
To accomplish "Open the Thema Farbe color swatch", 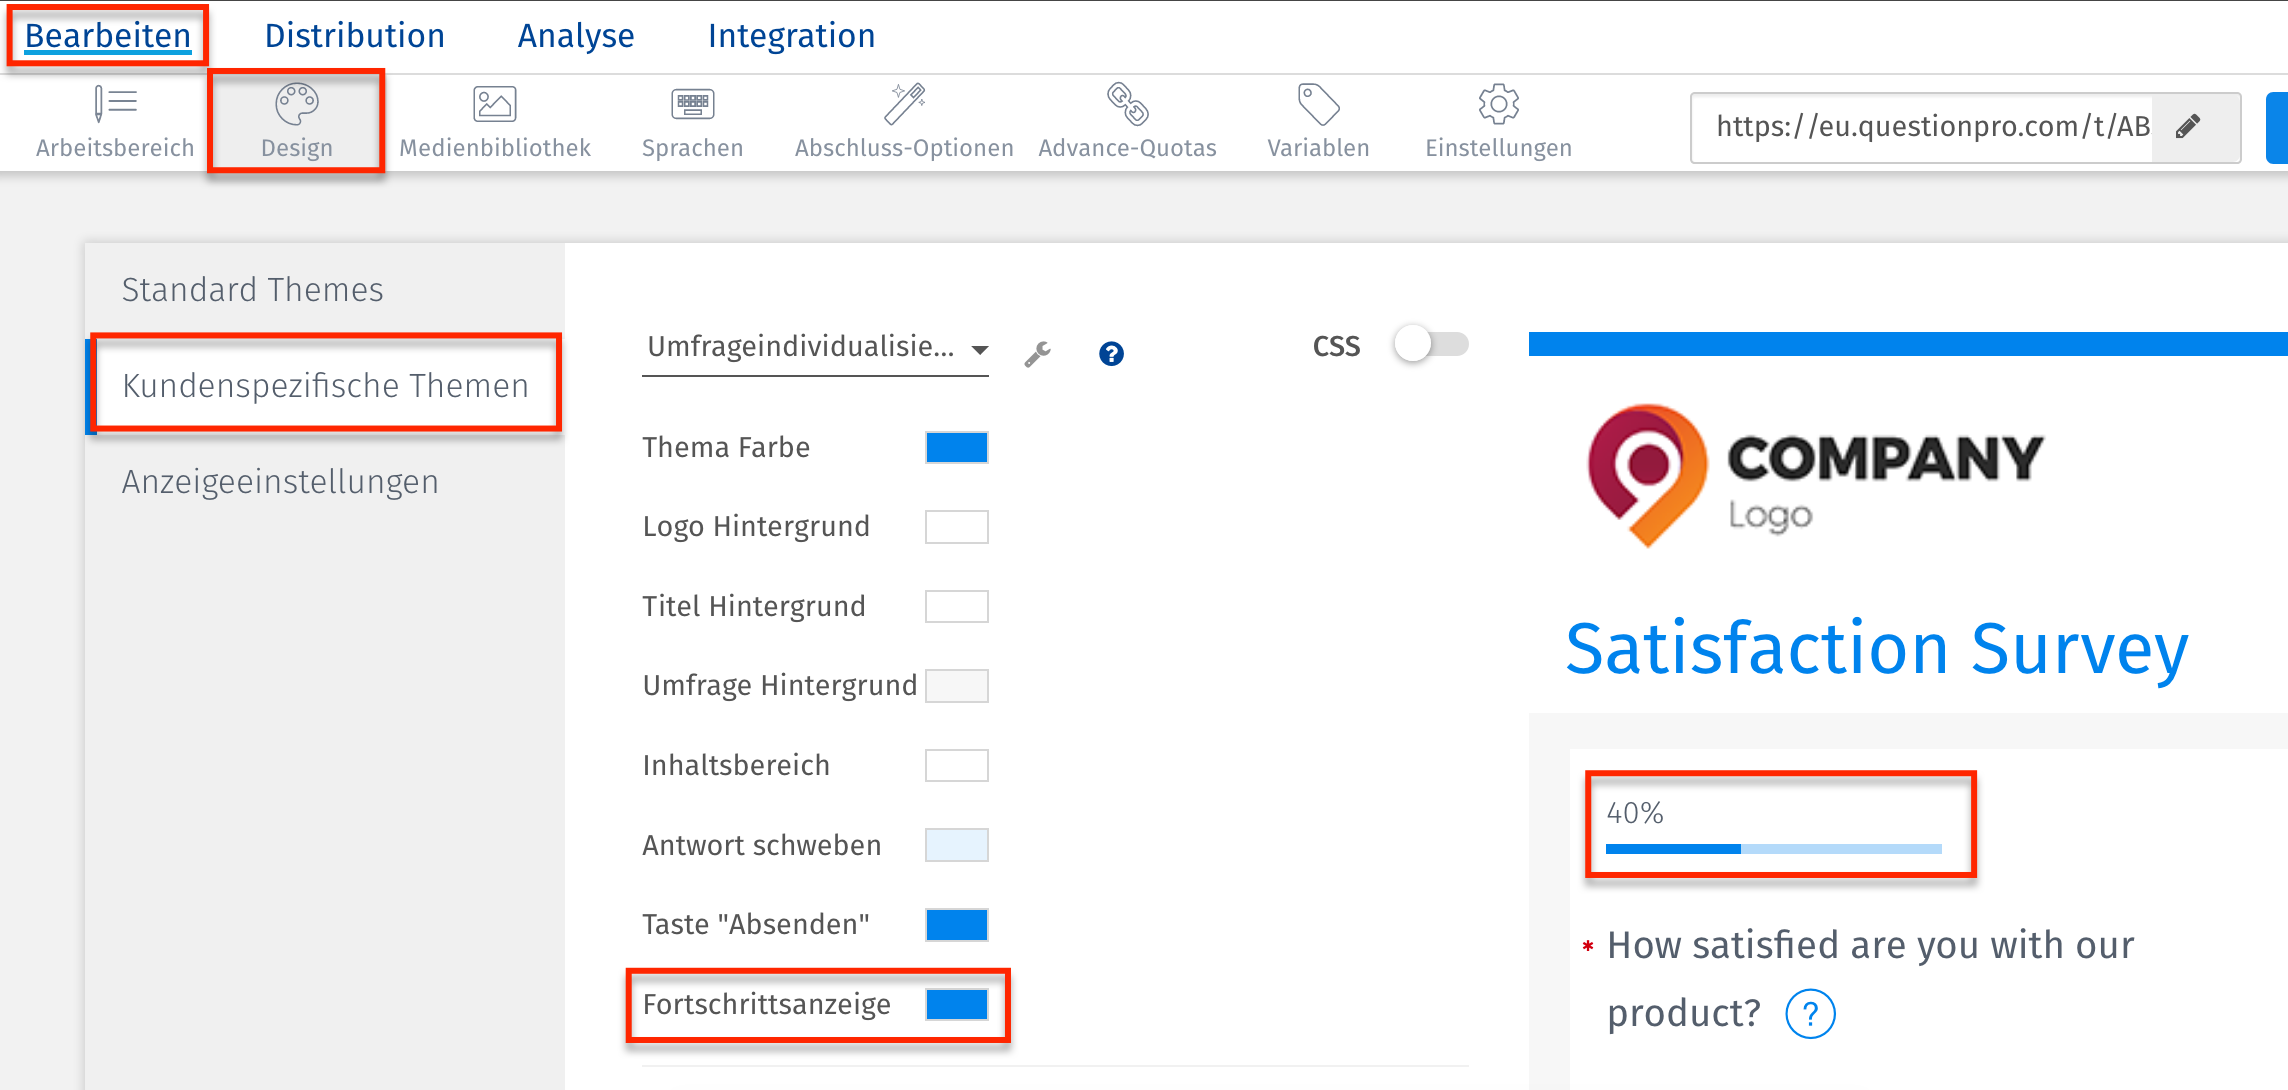I will pos(955,447).
